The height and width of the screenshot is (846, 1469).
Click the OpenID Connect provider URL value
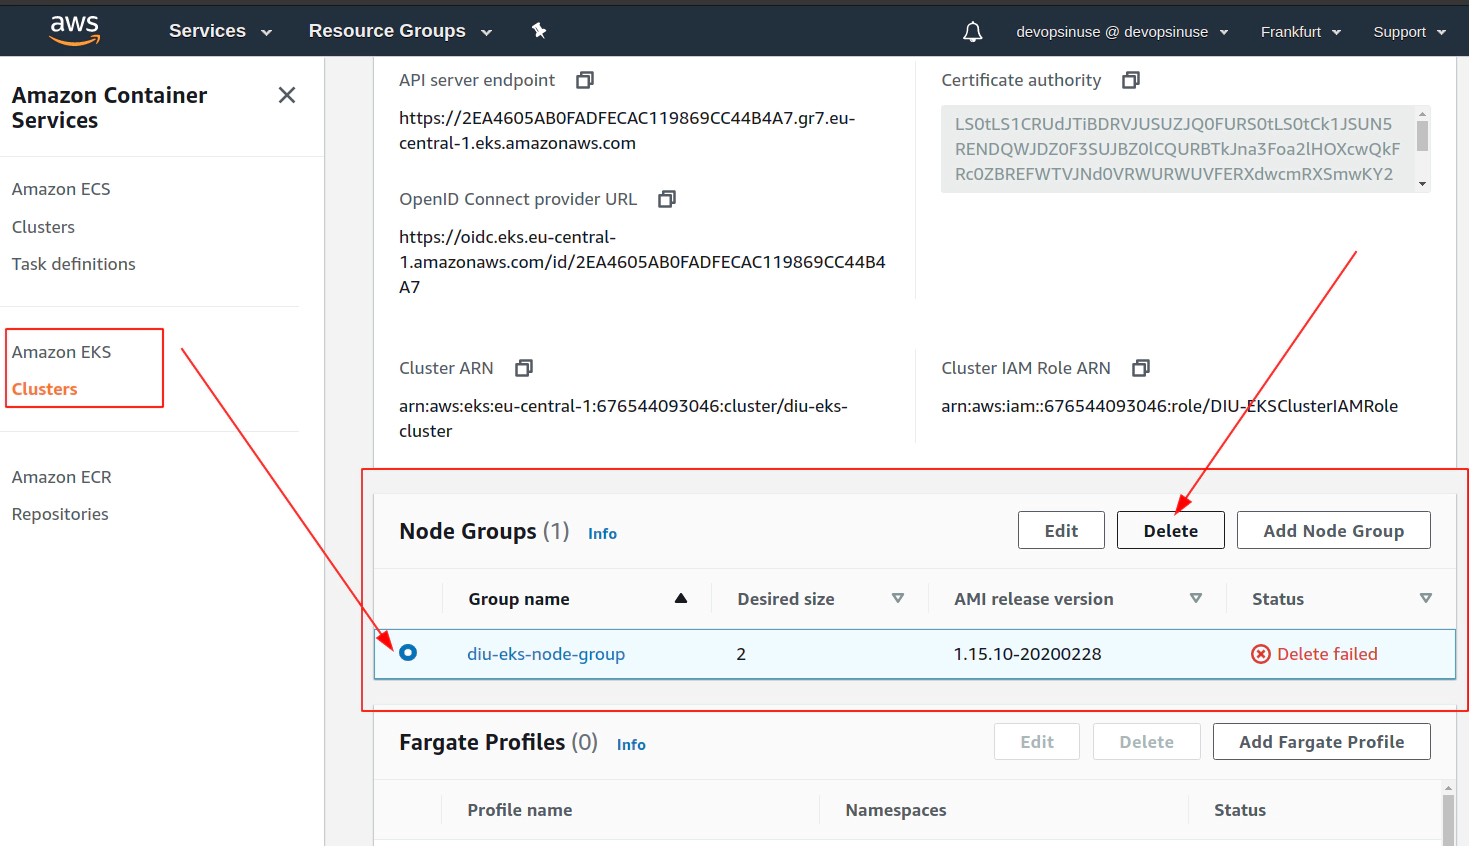click(x=642, y=262)
